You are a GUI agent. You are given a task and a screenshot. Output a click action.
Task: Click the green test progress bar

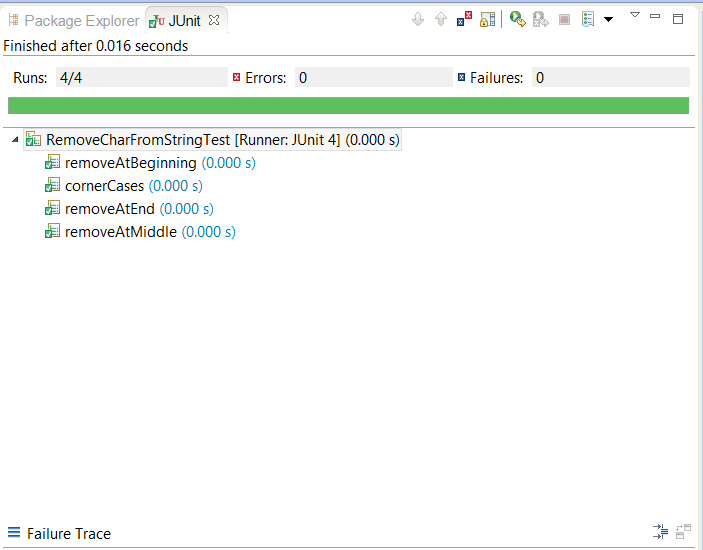(x=348, y=106)
